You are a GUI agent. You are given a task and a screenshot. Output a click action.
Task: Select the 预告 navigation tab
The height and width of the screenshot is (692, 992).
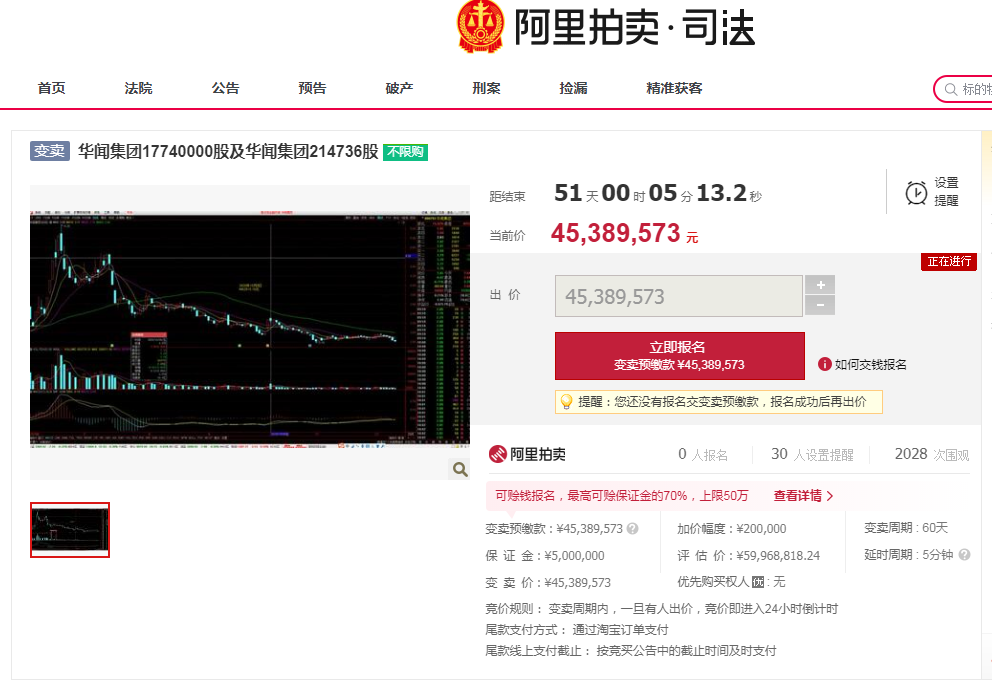pyautogui.click(x=312, y=88)
